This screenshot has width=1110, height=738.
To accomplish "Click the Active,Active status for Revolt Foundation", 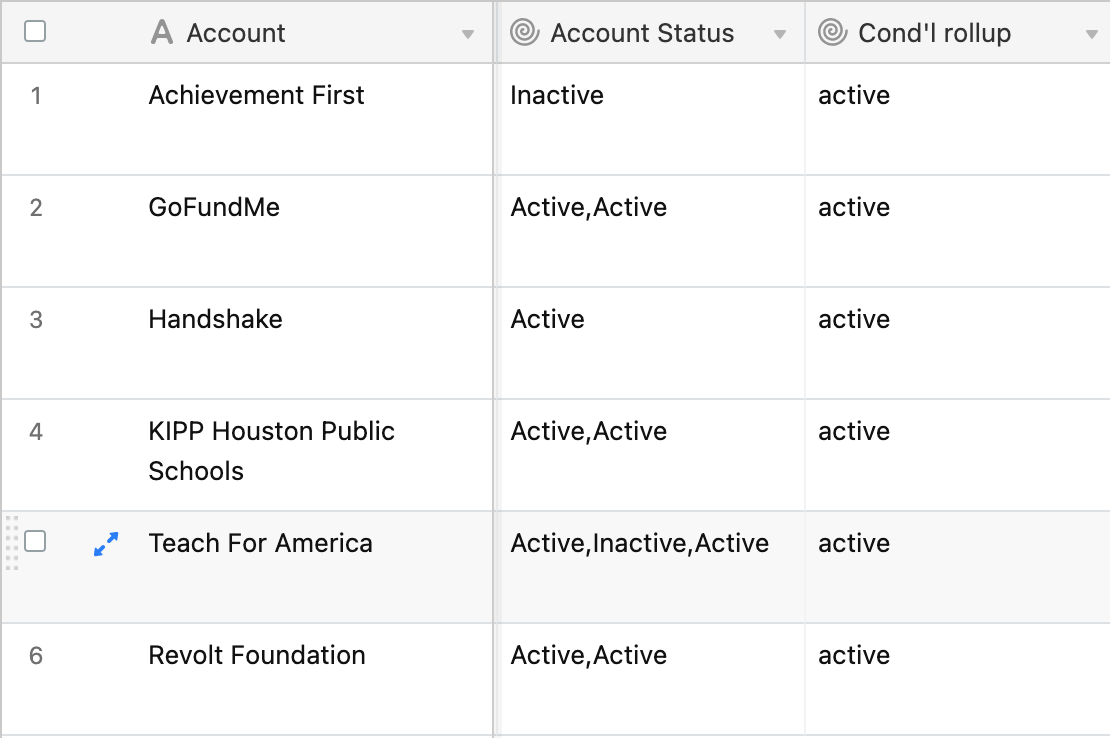I will tap(588, 655).
